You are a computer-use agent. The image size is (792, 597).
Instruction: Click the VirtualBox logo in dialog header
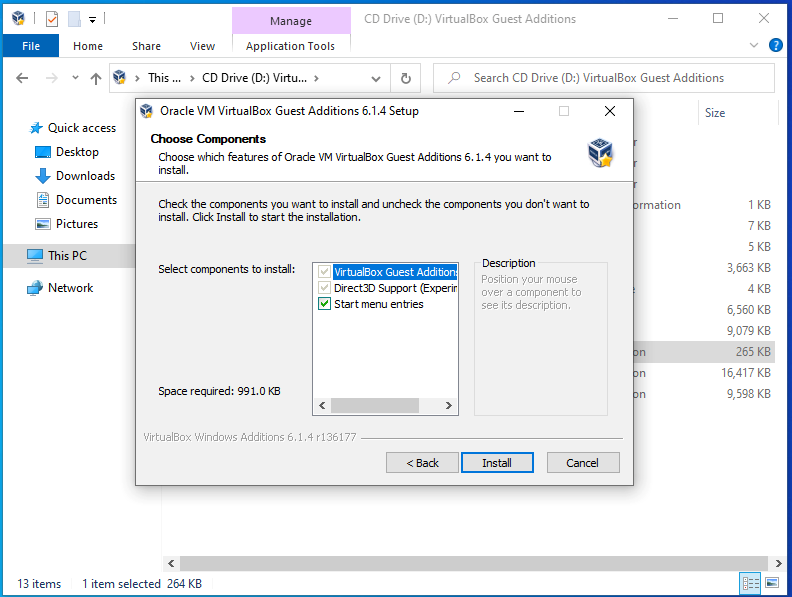(x=600, y=153)
